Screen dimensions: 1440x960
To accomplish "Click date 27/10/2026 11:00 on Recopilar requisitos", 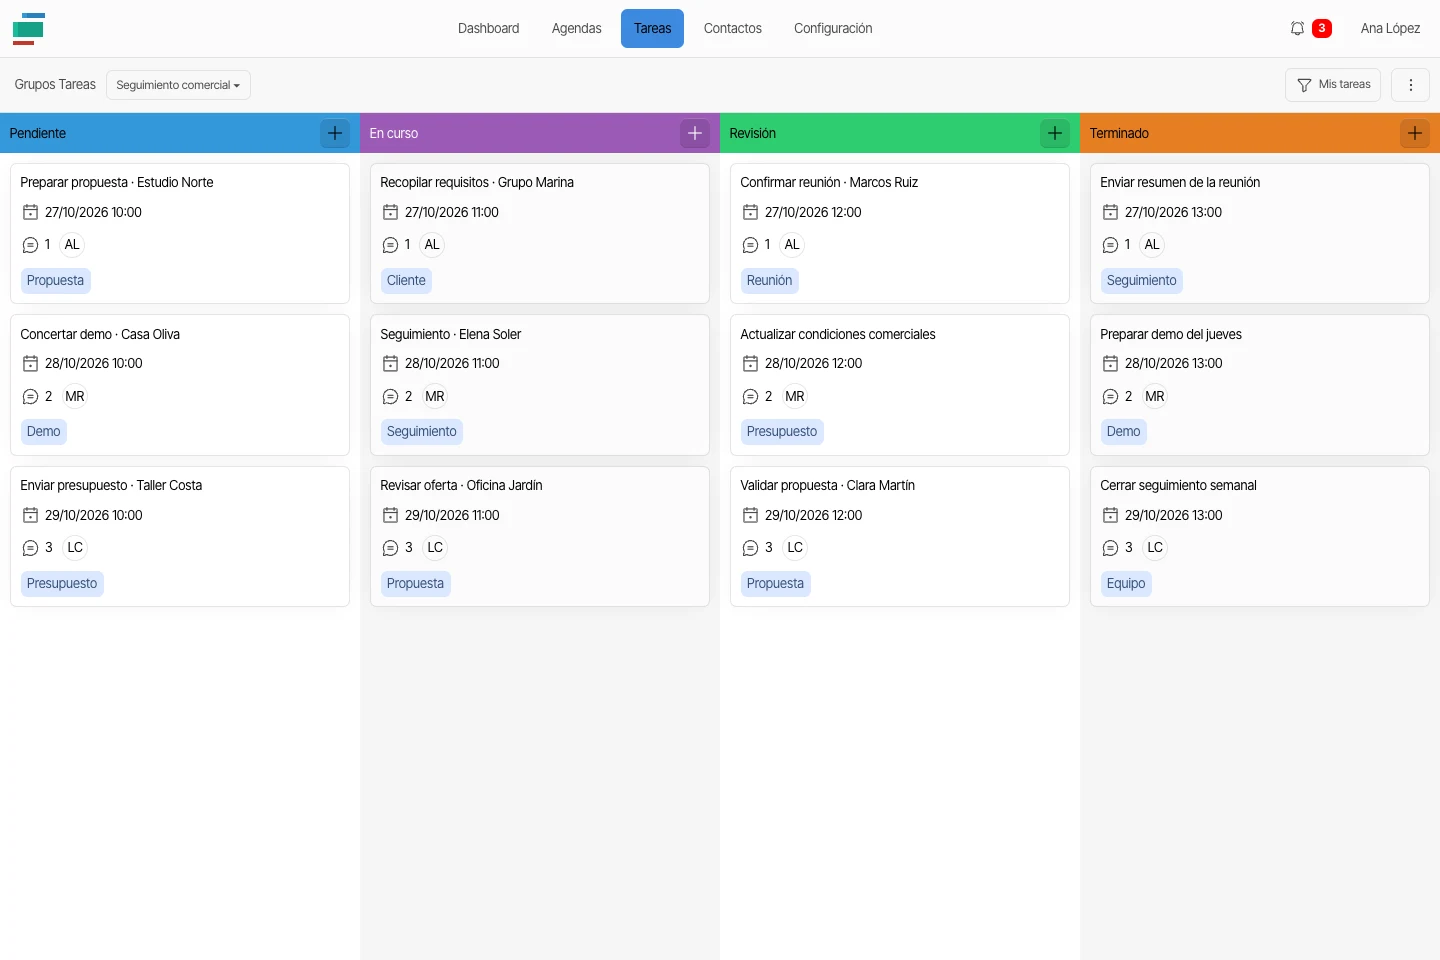I will 451,212.
